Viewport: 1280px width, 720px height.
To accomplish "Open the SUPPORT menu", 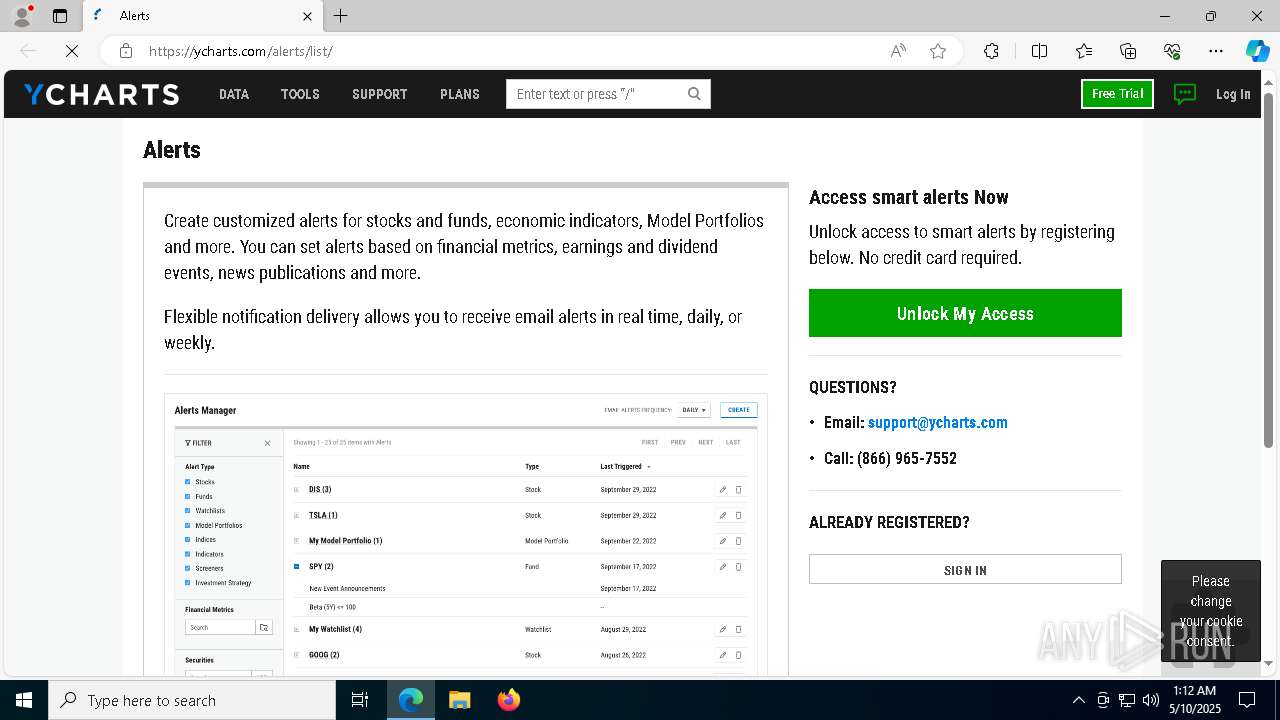I will tap(379, 94).
